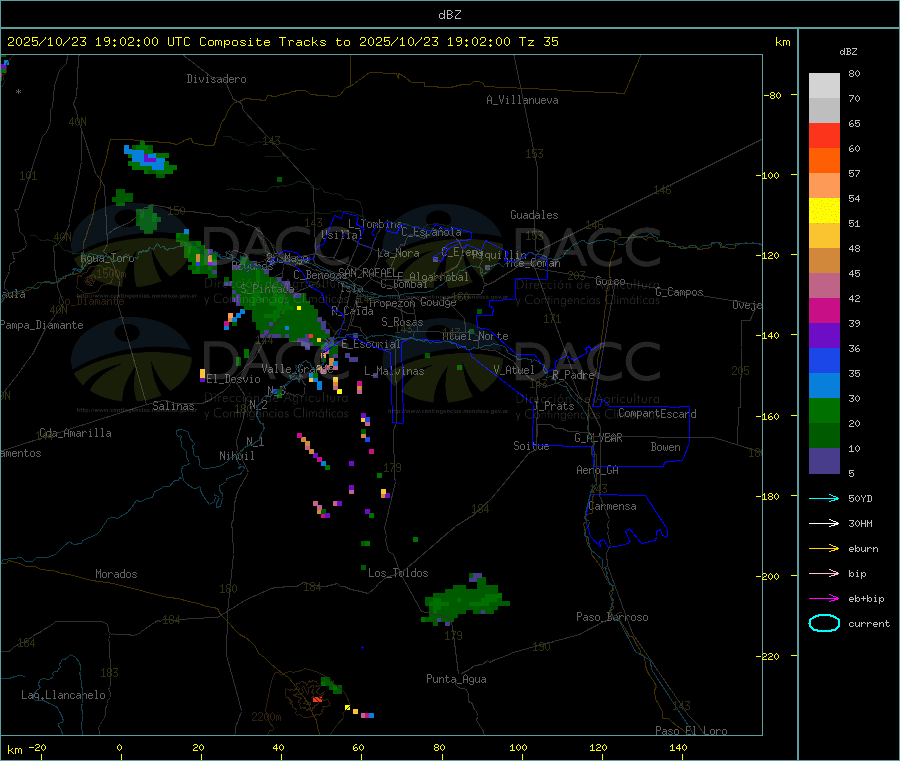The image size is (900, 761).
Task: Click the dBZ title at top
Action: (449, 15)
